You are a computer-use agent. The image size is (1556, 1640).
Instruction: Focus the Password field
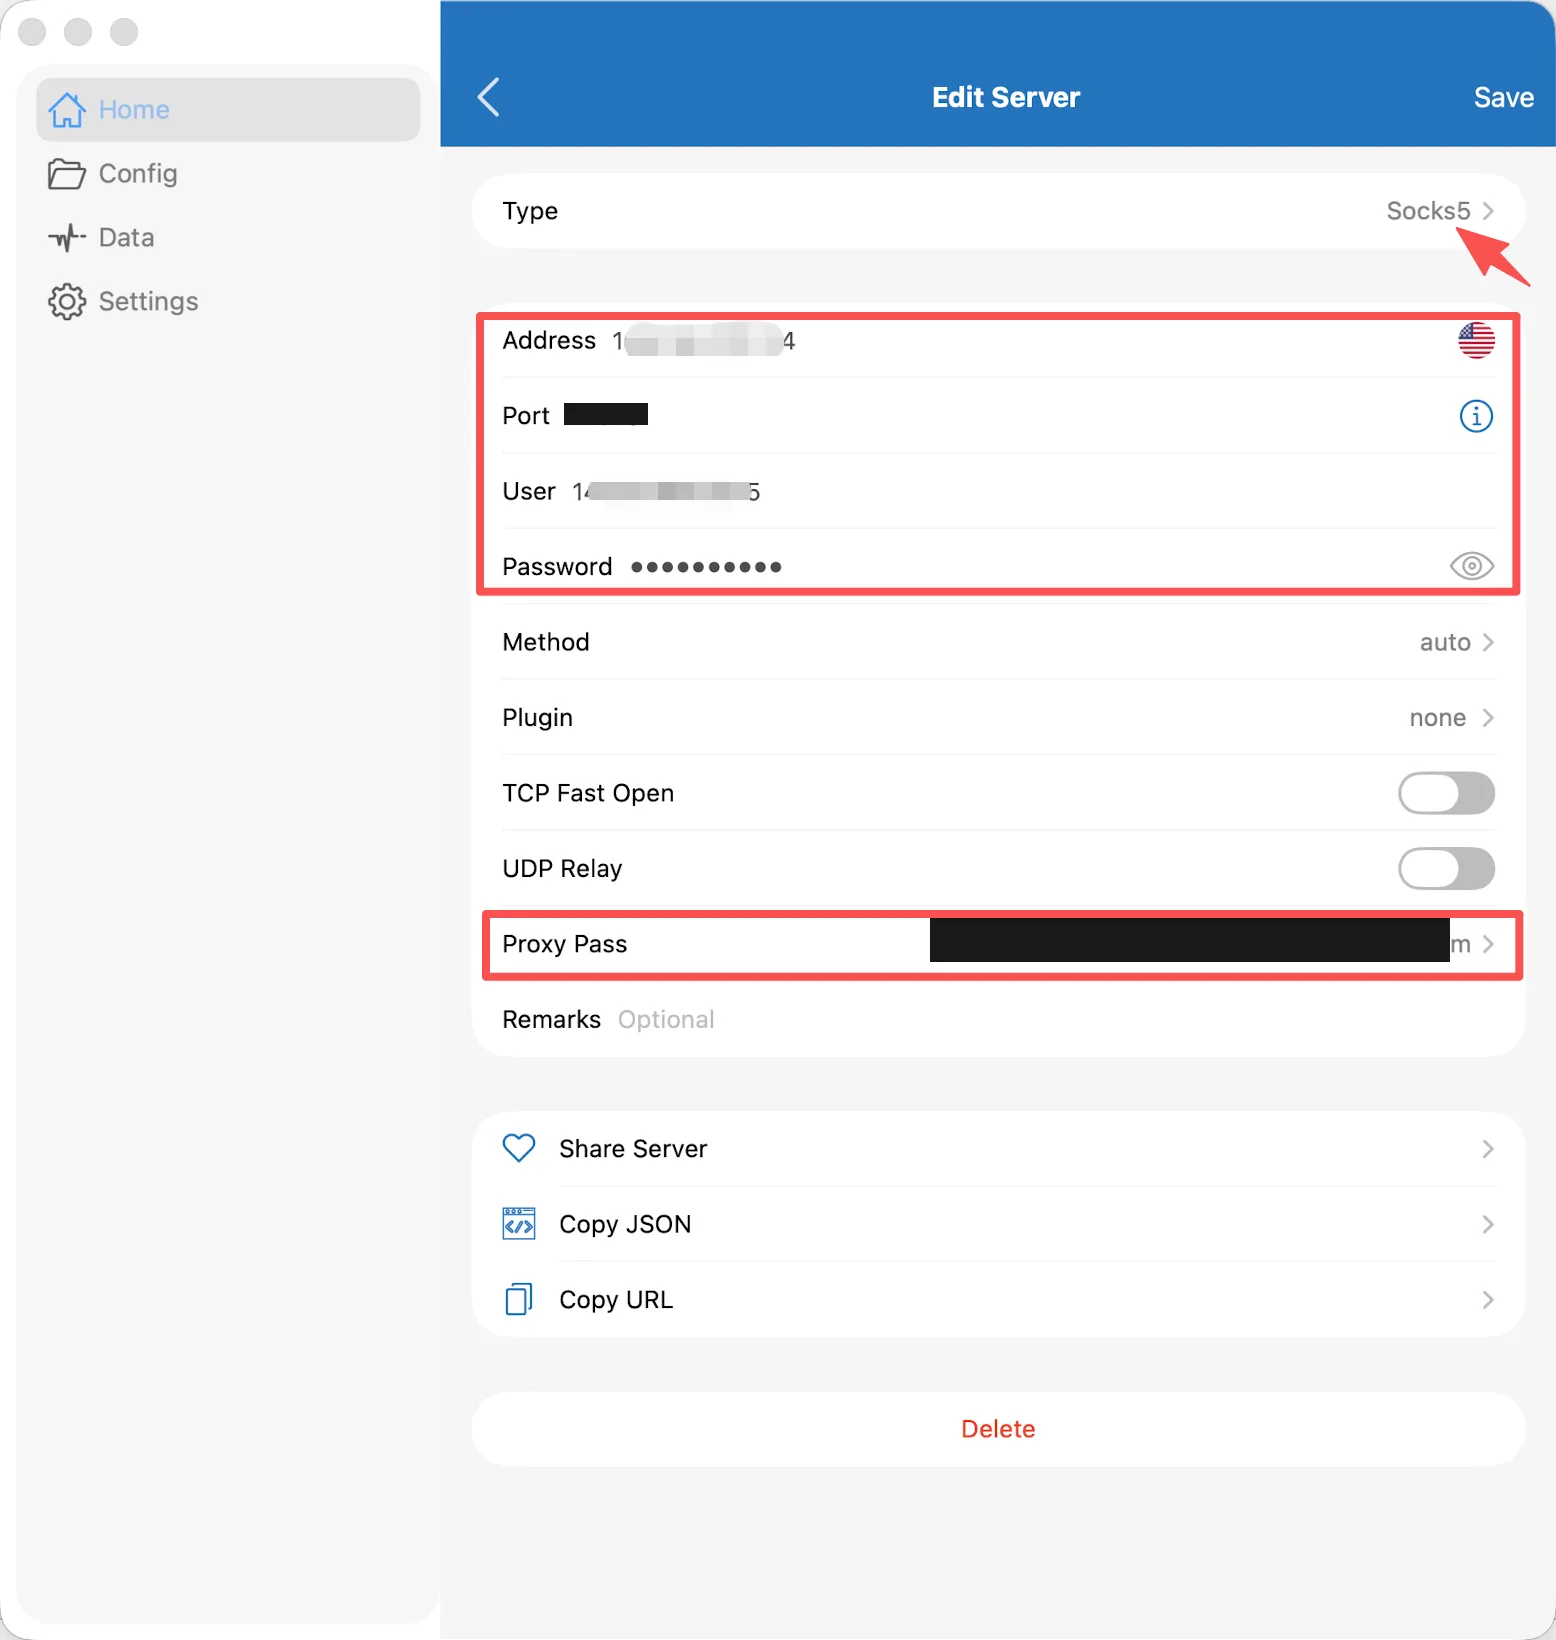(x=1035, y=567)
